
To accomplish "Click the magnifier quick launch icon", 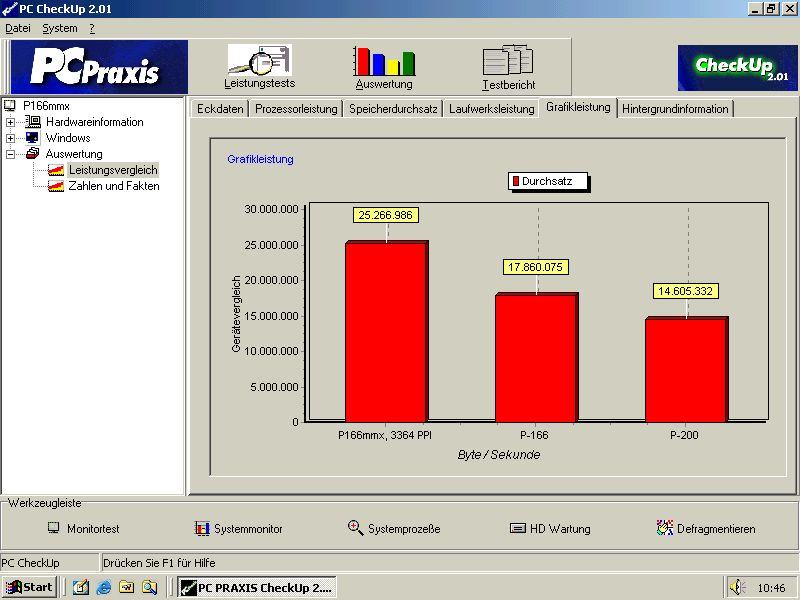I will [x=149, y=587].
